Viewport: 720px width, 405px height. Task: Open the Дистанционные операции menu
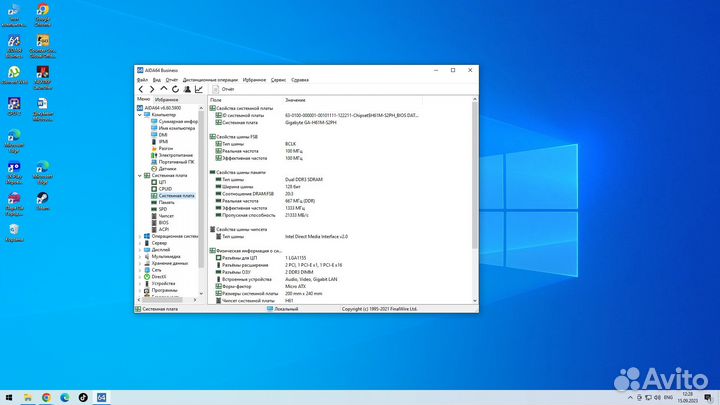click(x=210, y=80)
